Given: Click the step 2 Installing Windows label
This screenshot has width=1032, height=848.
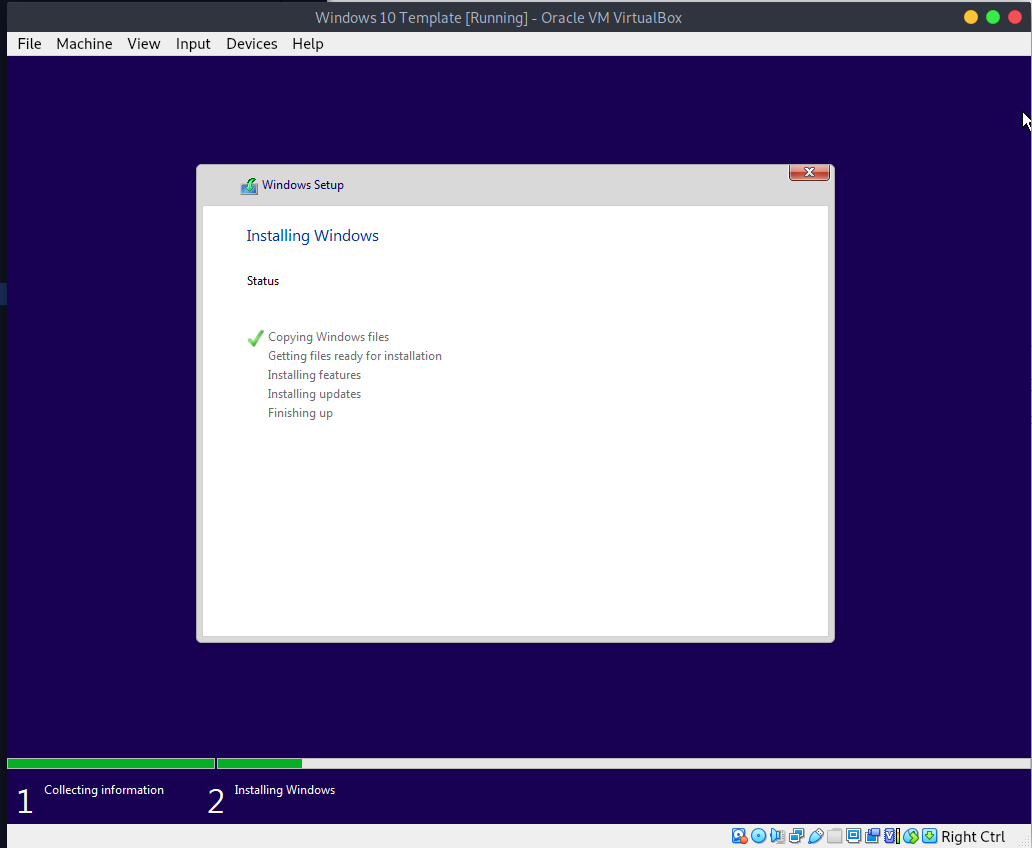Looking at the screenshot, I should [x=284, y=790].
